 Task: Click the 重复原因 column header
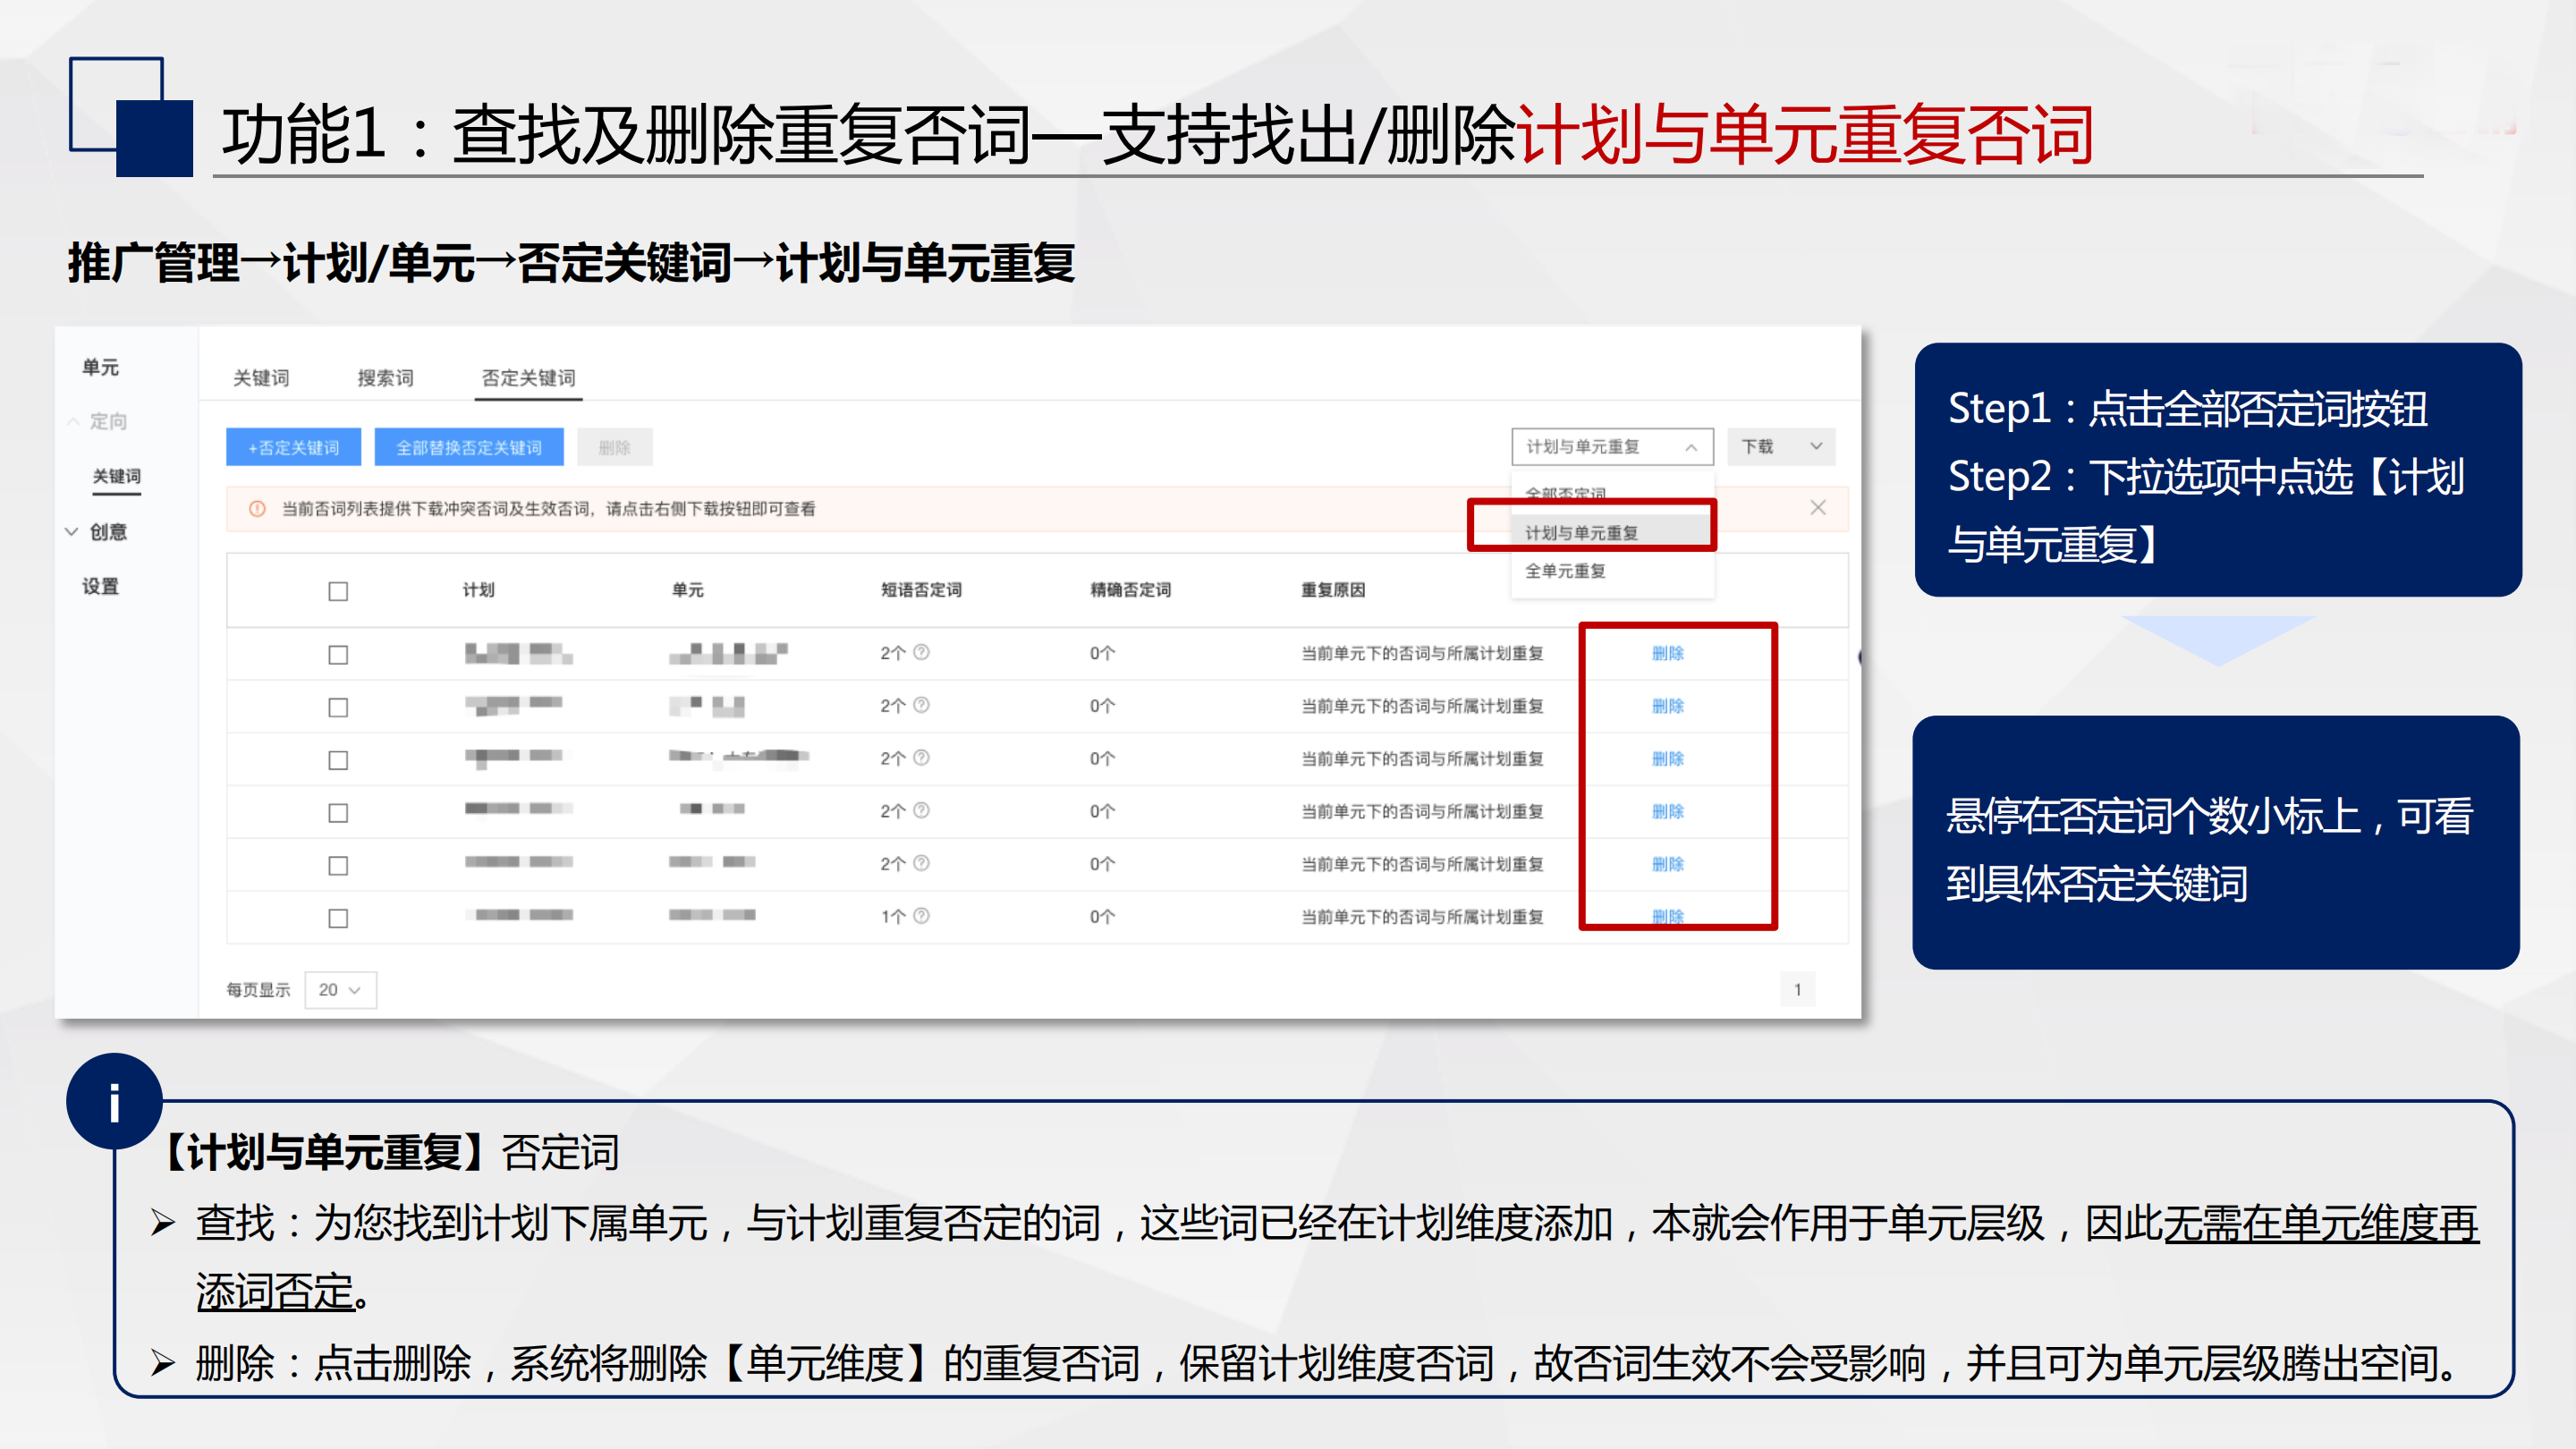click(1332, 590)
